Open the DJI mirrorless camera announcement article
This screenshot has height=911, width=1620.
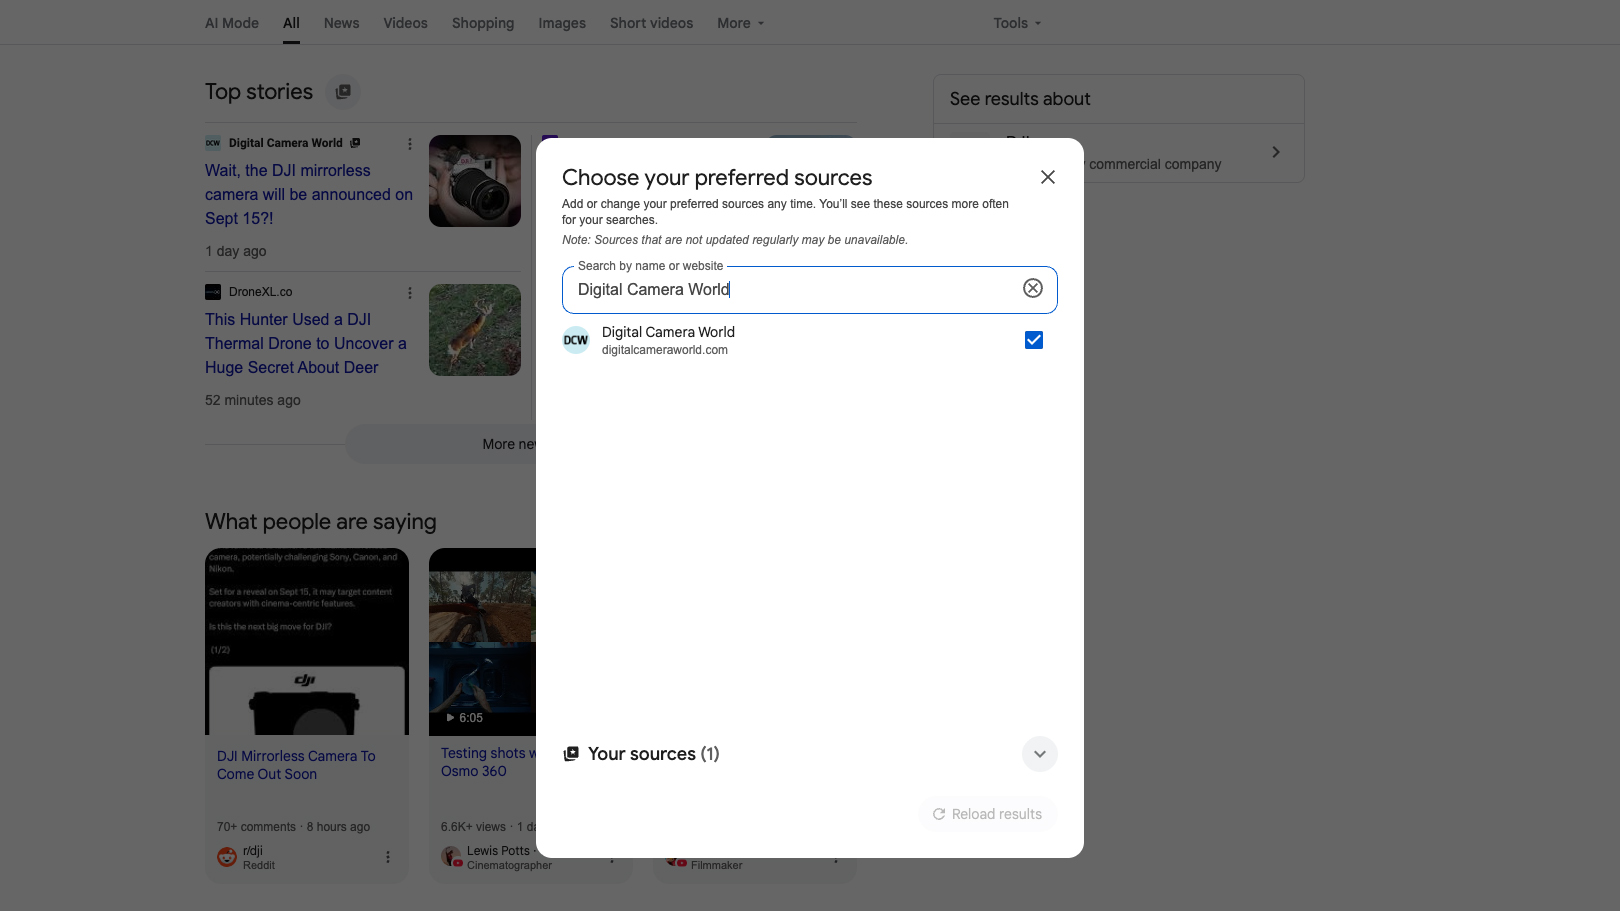coord(309,194)
